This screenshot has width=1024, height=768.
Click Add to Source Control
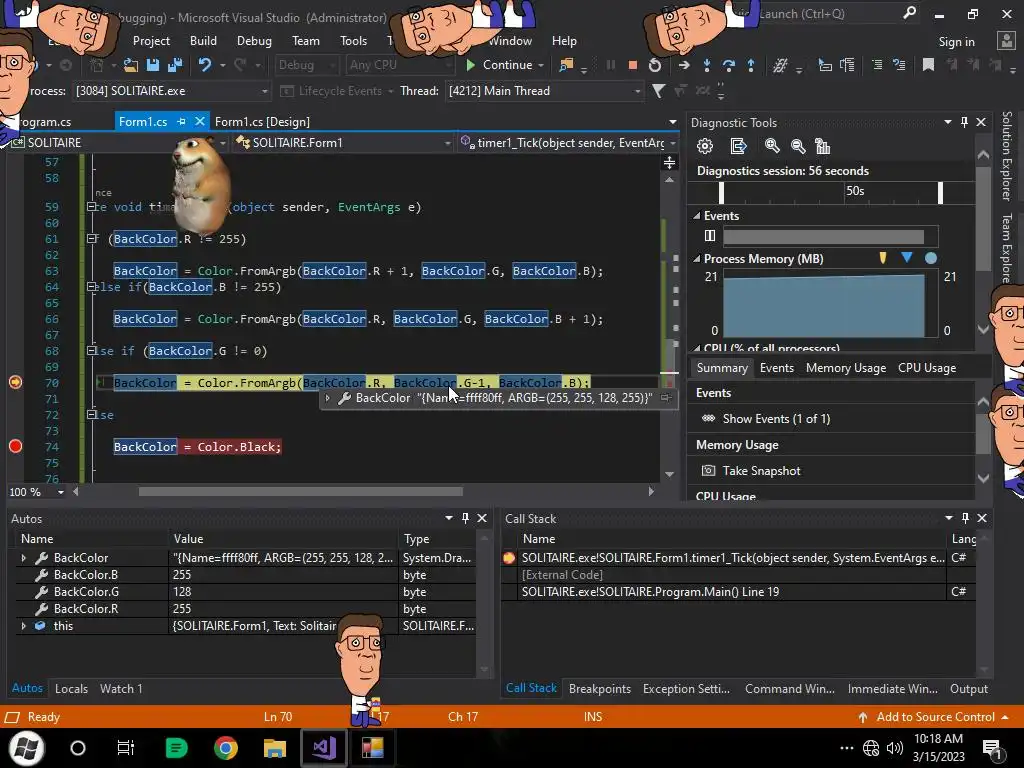point(935,716)
